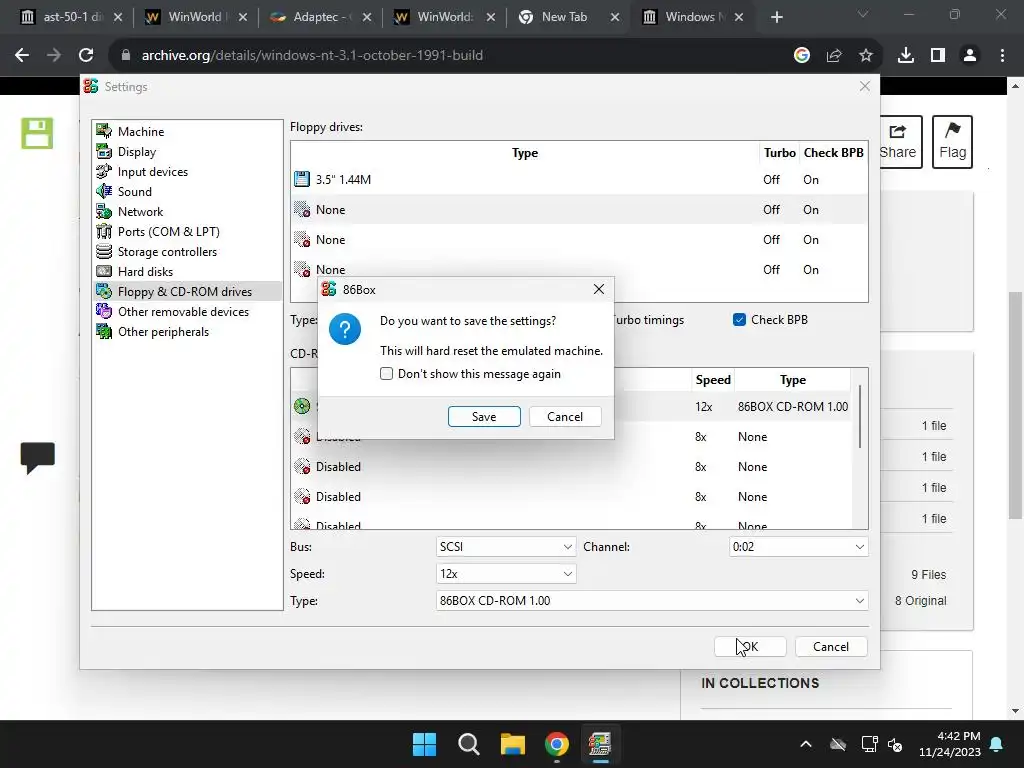
Task: Select Floppy & CD-ROM drives category
Action: tap(187, 291)
